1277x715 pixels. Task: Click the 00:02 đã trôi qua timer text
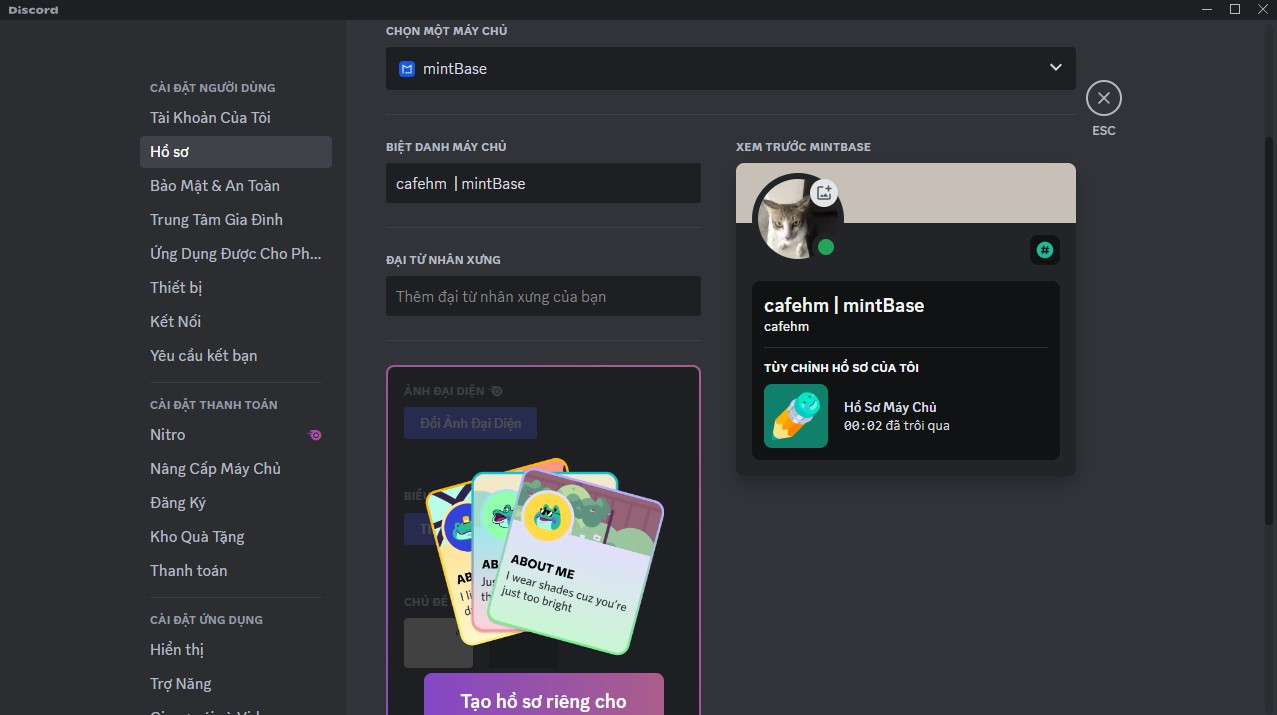897,426
